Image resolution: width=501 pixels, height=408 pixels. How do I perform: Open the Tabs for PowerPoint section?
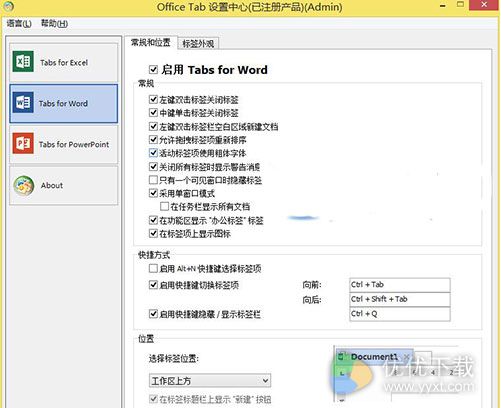[64, 144]
